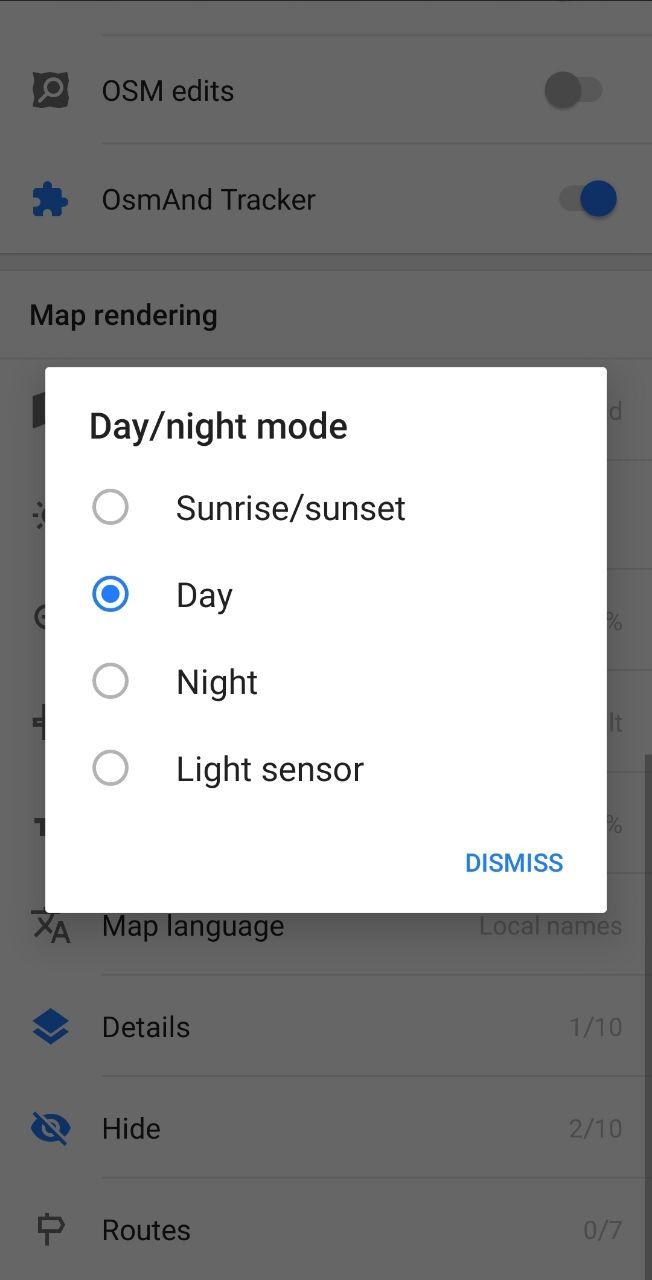
Task: Click the OSM edits magnifier icon
Action: pos(50,91)
